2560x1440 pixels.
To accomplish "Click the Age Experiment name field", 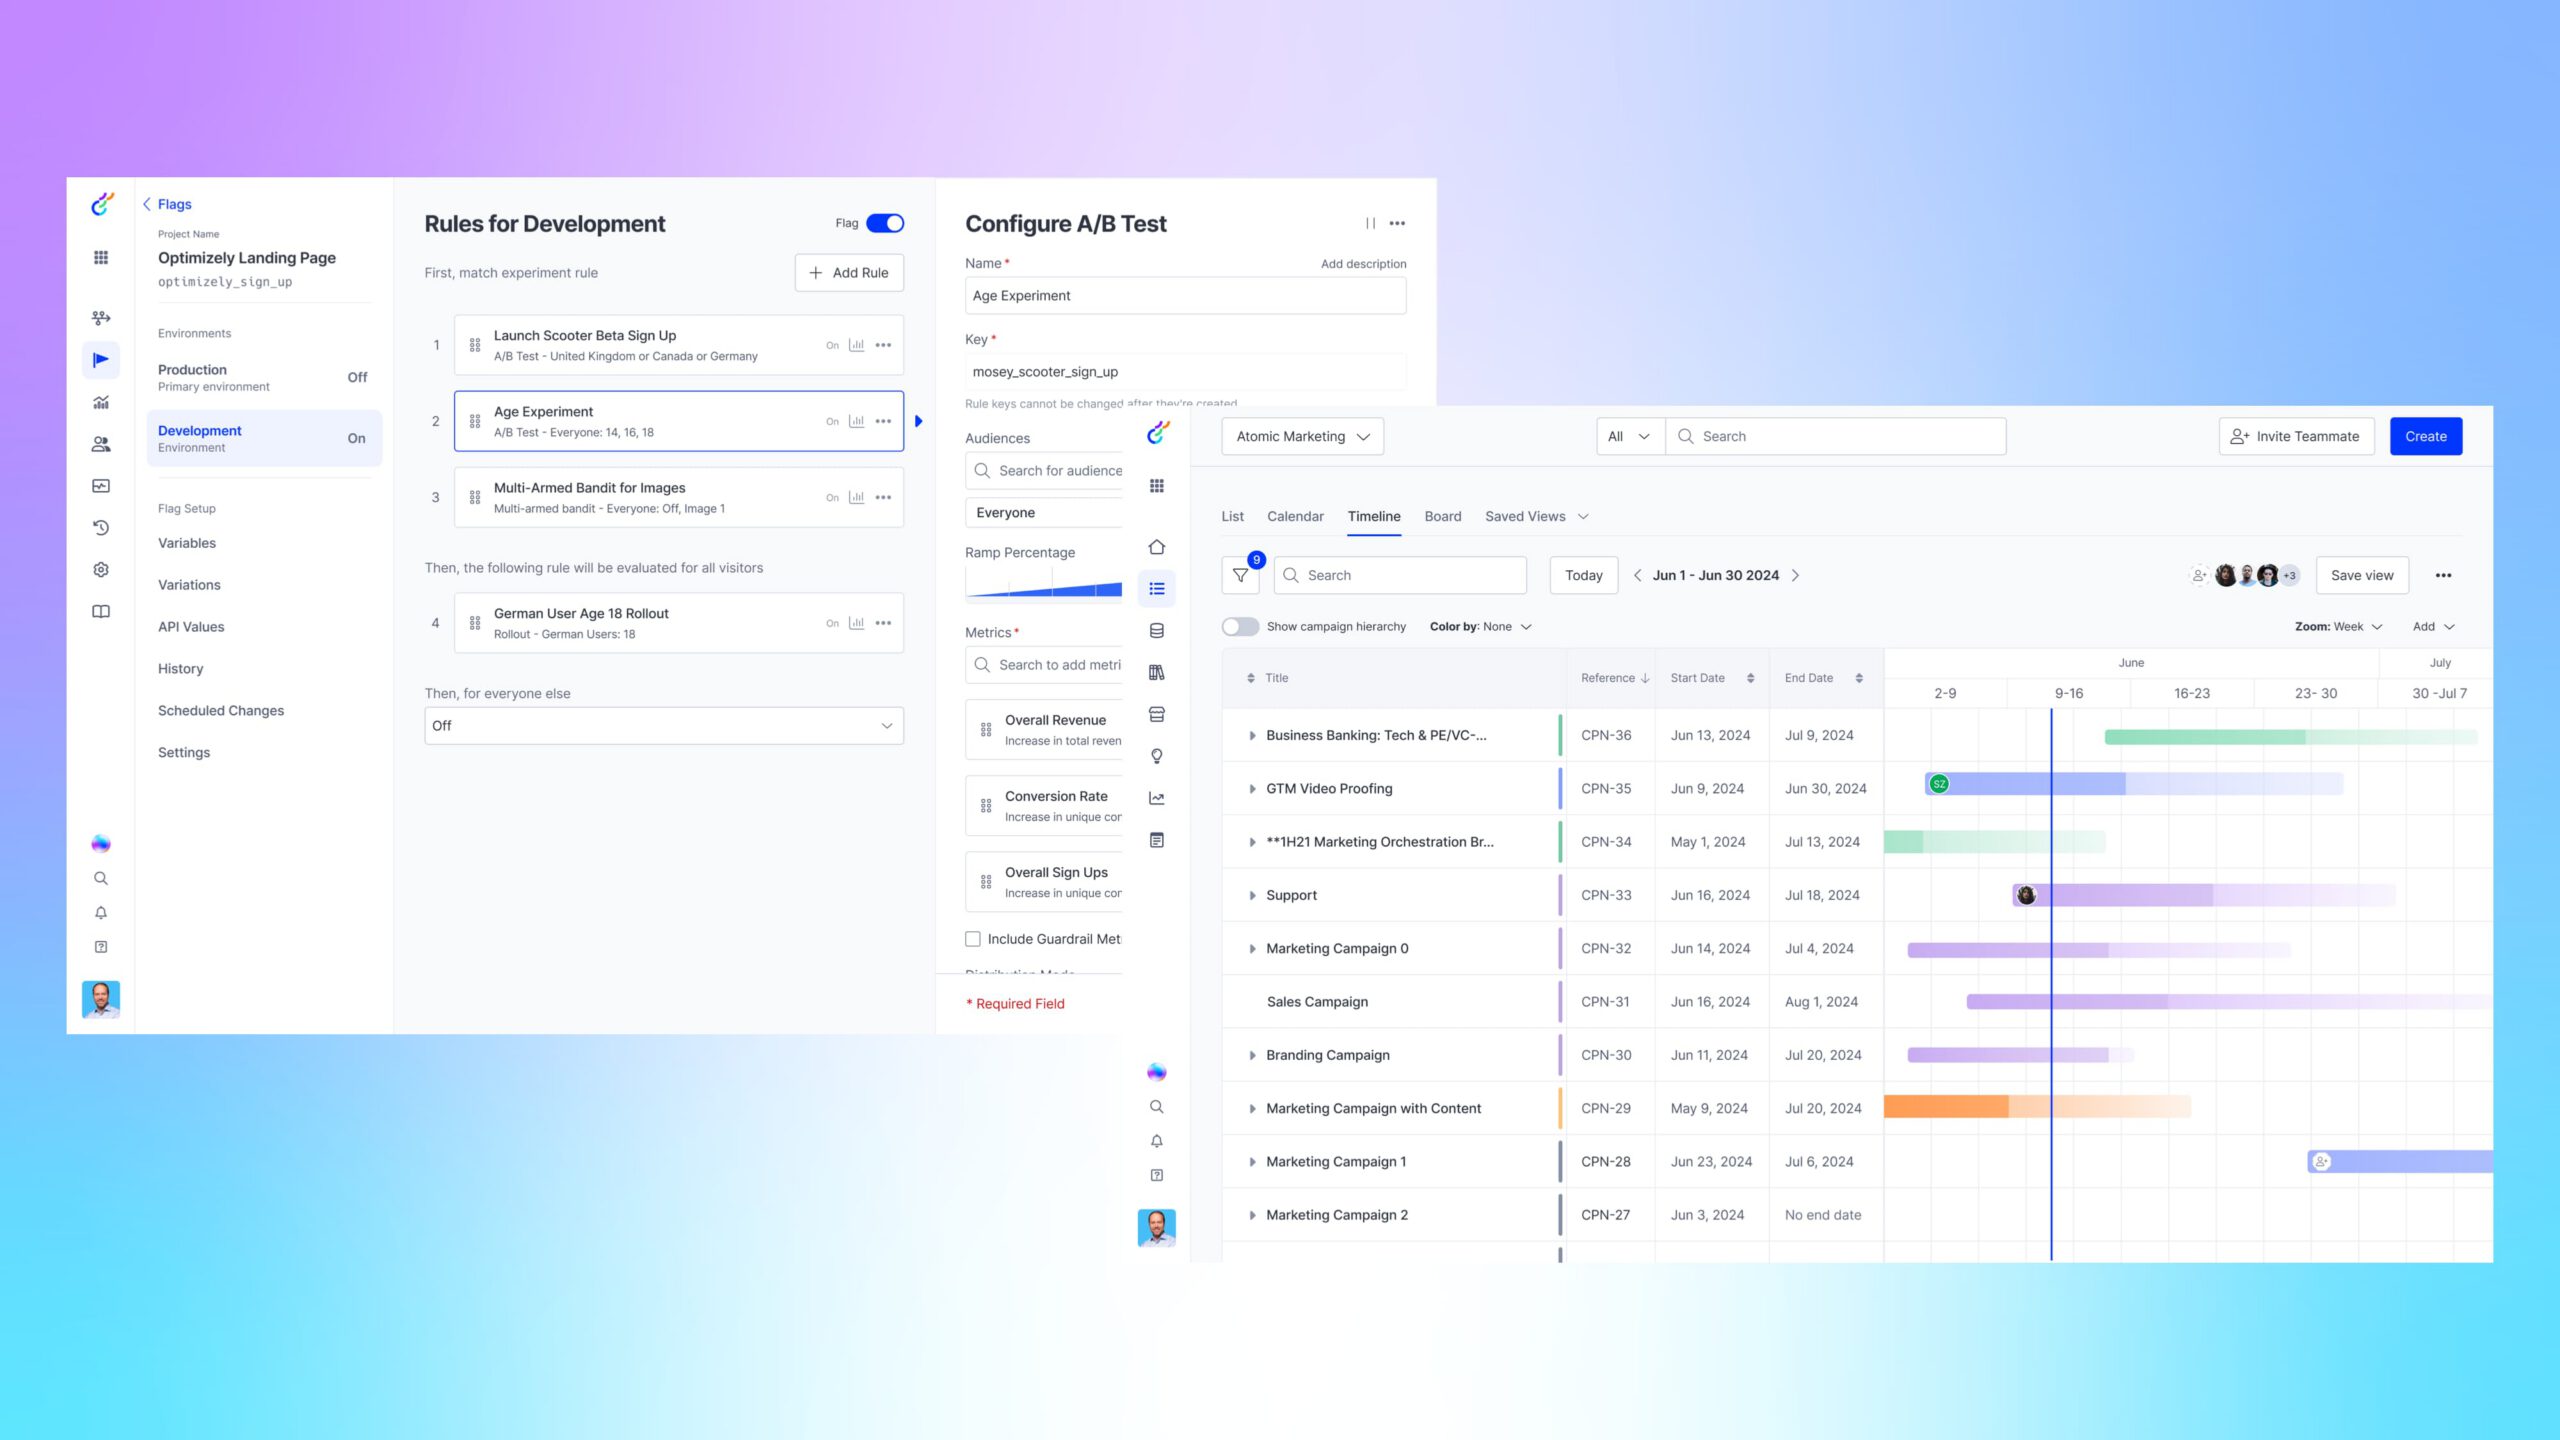I will 1185,296.
